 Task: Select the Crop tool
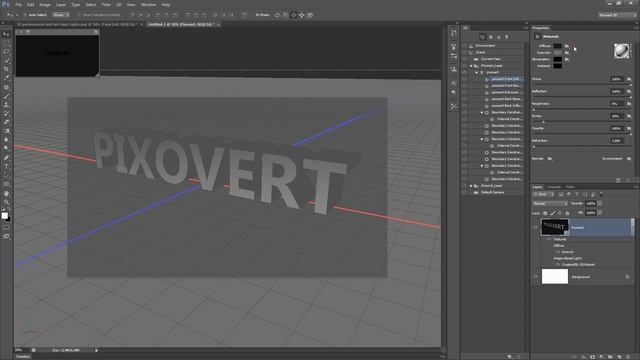[6, 69]
